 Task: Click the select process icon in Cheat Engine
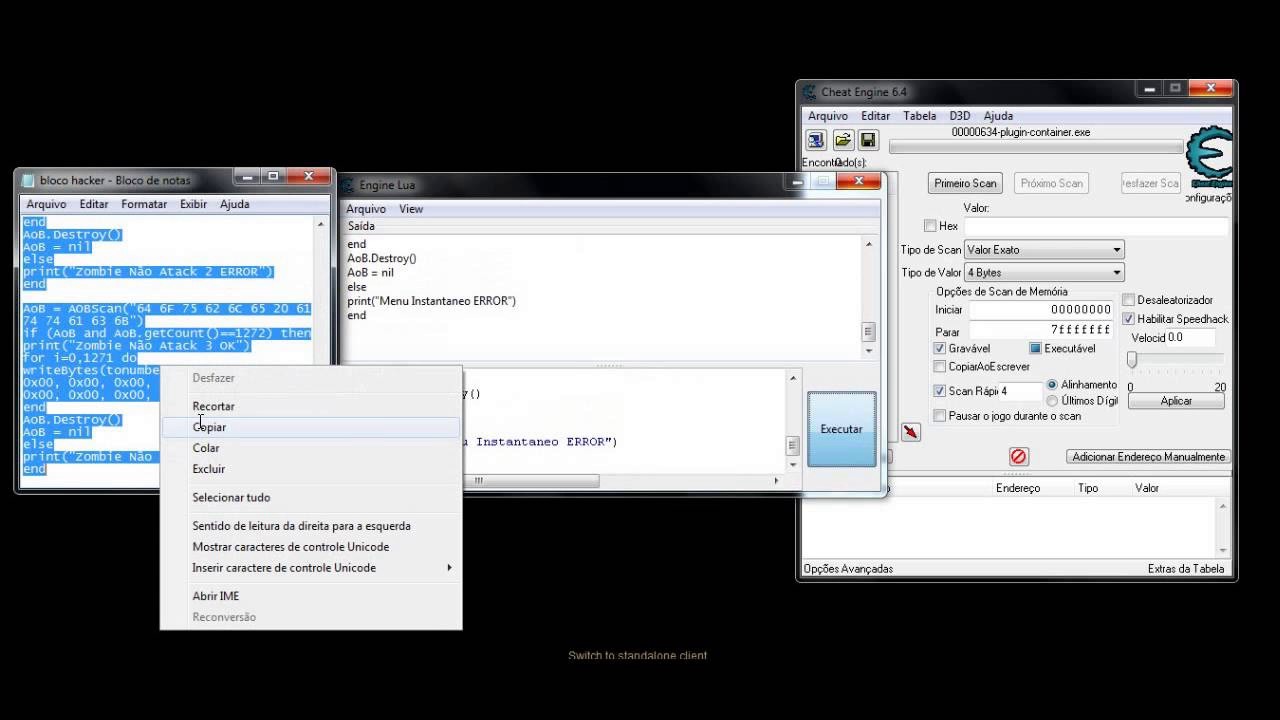click(816, 140)
